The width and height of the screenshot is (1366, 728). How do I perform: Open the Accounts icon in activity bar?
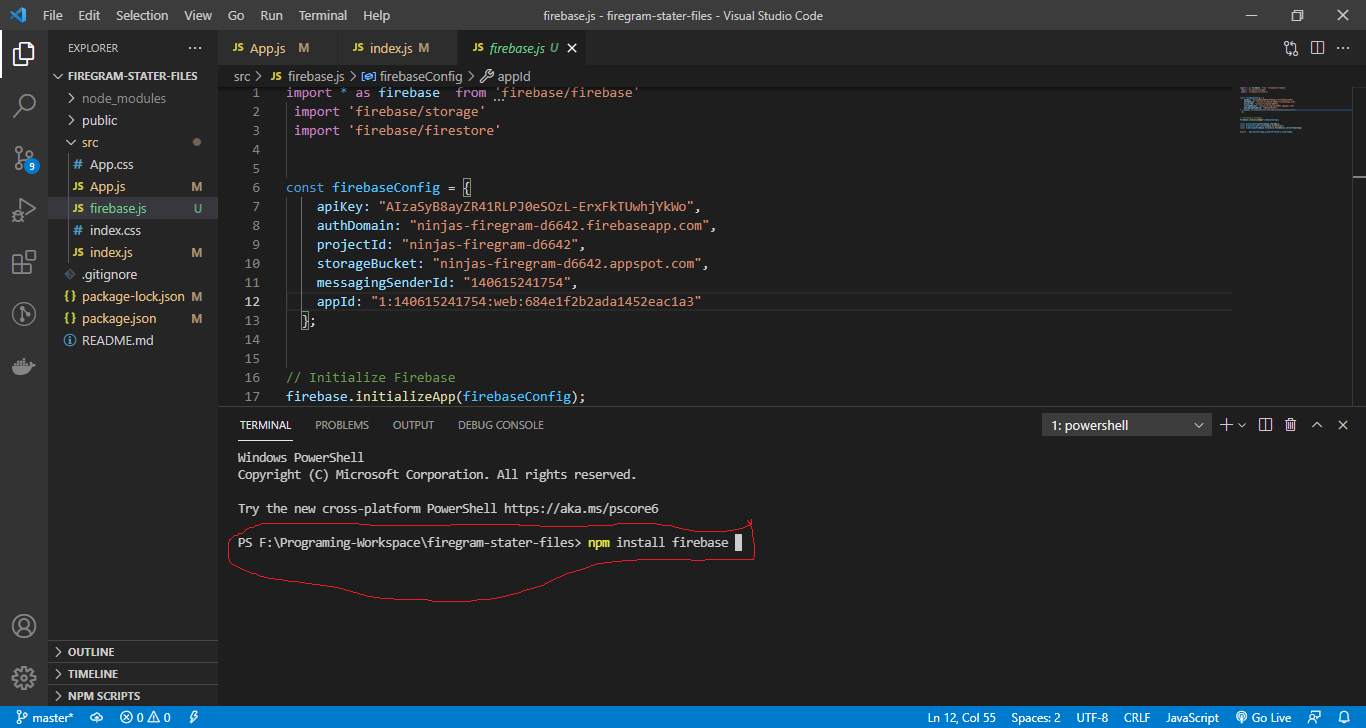[24, 626]
